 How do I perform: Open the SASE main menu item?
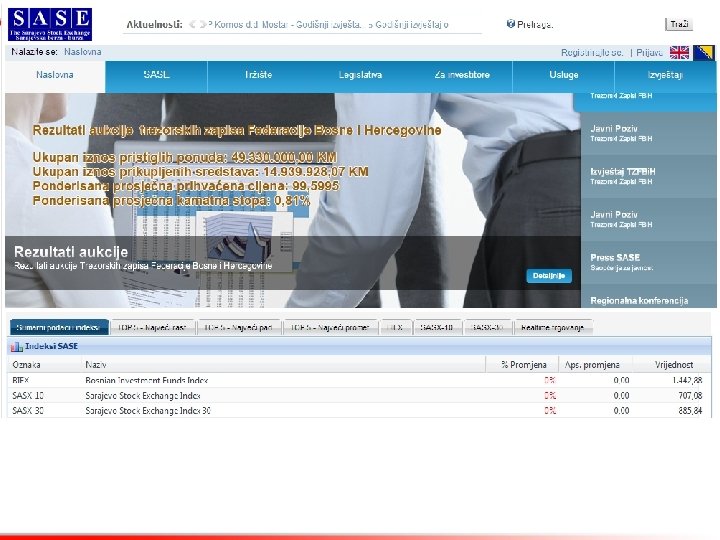click(157, 75)
